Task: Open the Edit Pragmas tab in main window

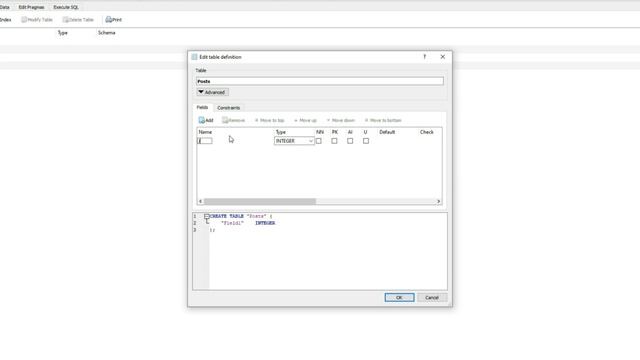Action: tap(31, 7)
